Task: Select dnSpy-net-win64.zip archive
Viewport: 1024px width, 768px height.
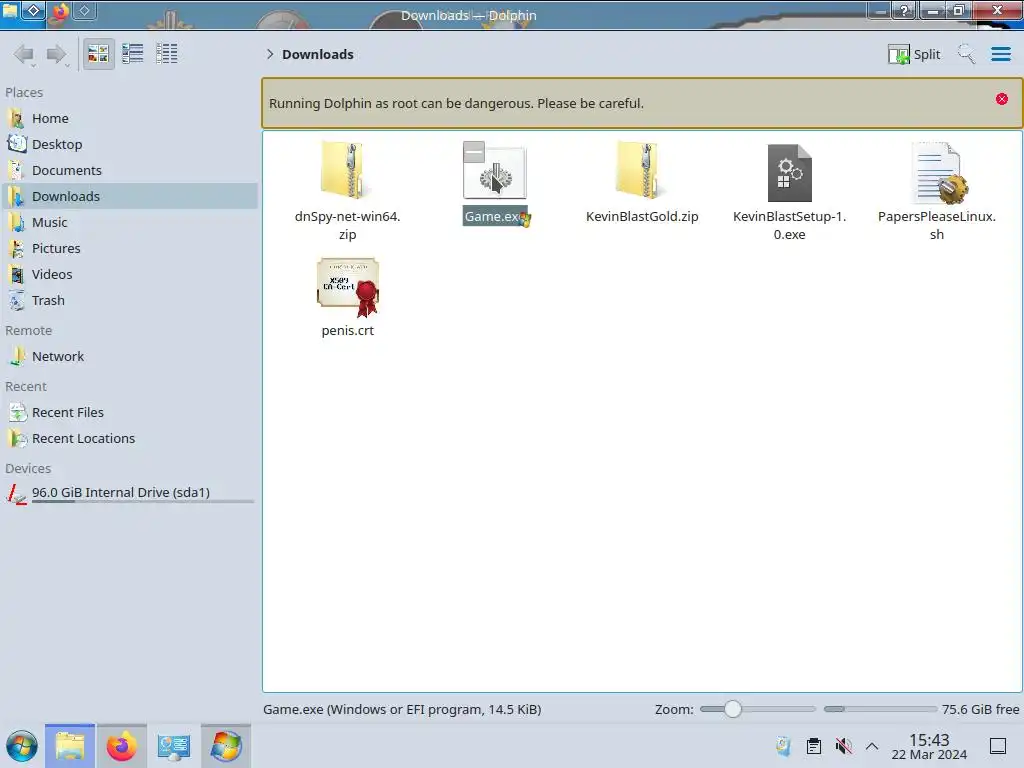Action: click(347, 191)
